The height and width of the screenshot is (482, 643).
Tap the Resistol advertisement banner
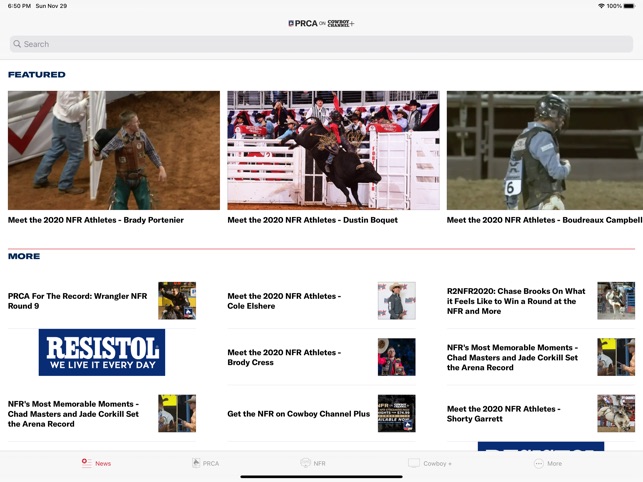click(x=102, y=352)
